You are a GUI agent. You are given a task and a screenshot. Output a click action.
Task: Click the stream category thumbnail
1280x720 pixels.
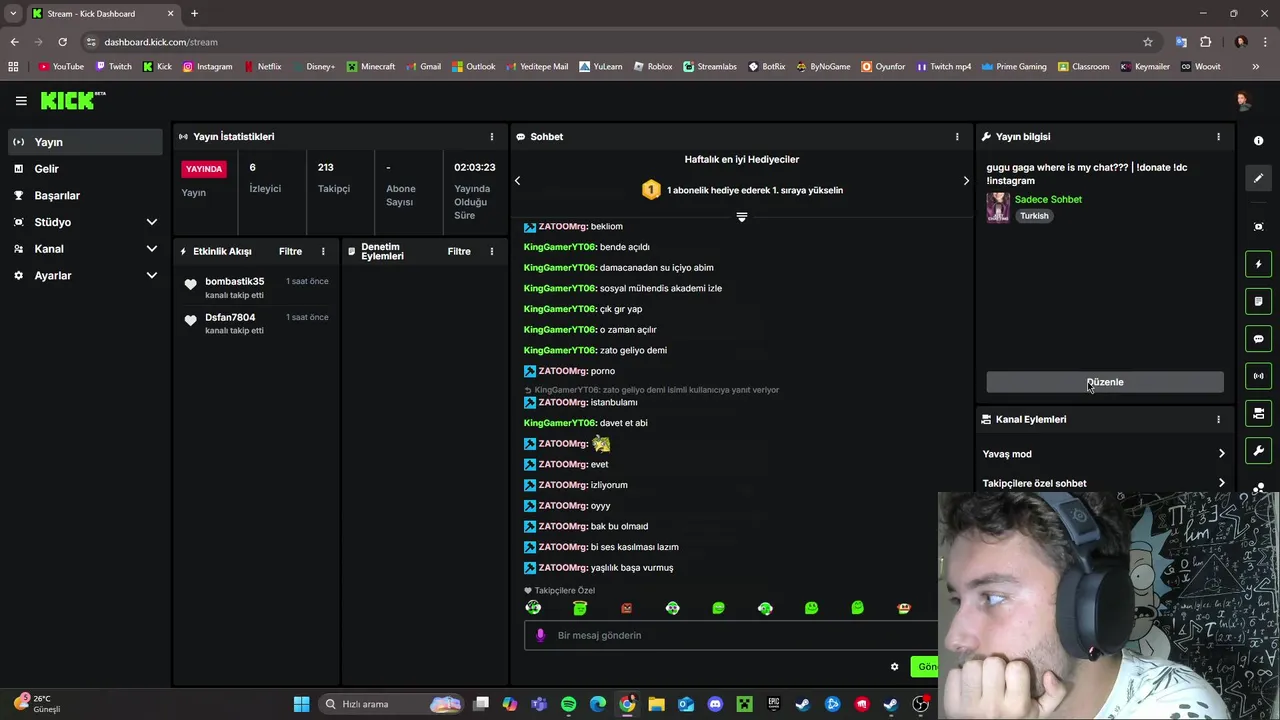[998, 207]
